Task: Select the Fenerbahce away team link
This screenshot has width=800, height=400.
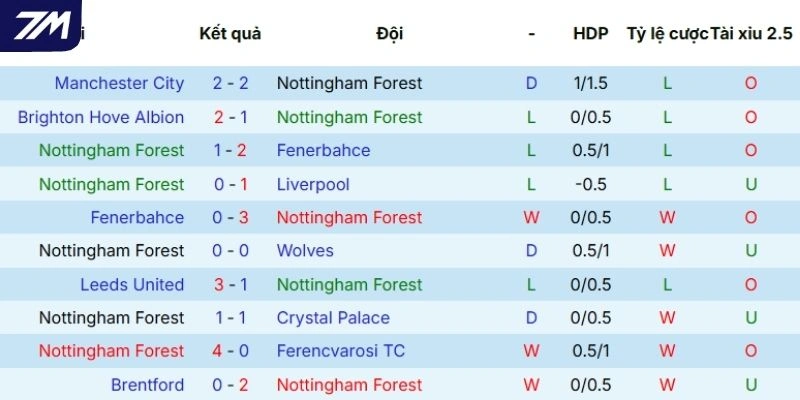Action: (x=323, y=150)
